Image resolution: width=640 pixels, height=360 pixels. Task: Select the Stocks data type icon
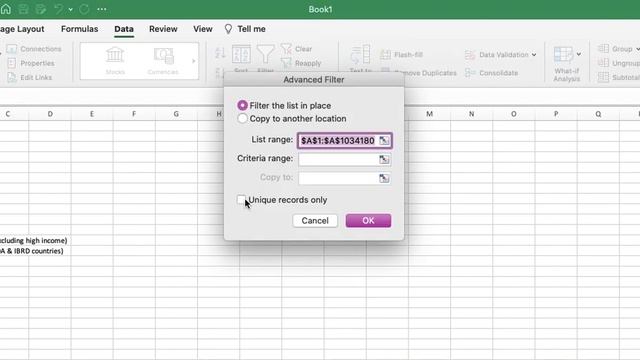[115, 60]
